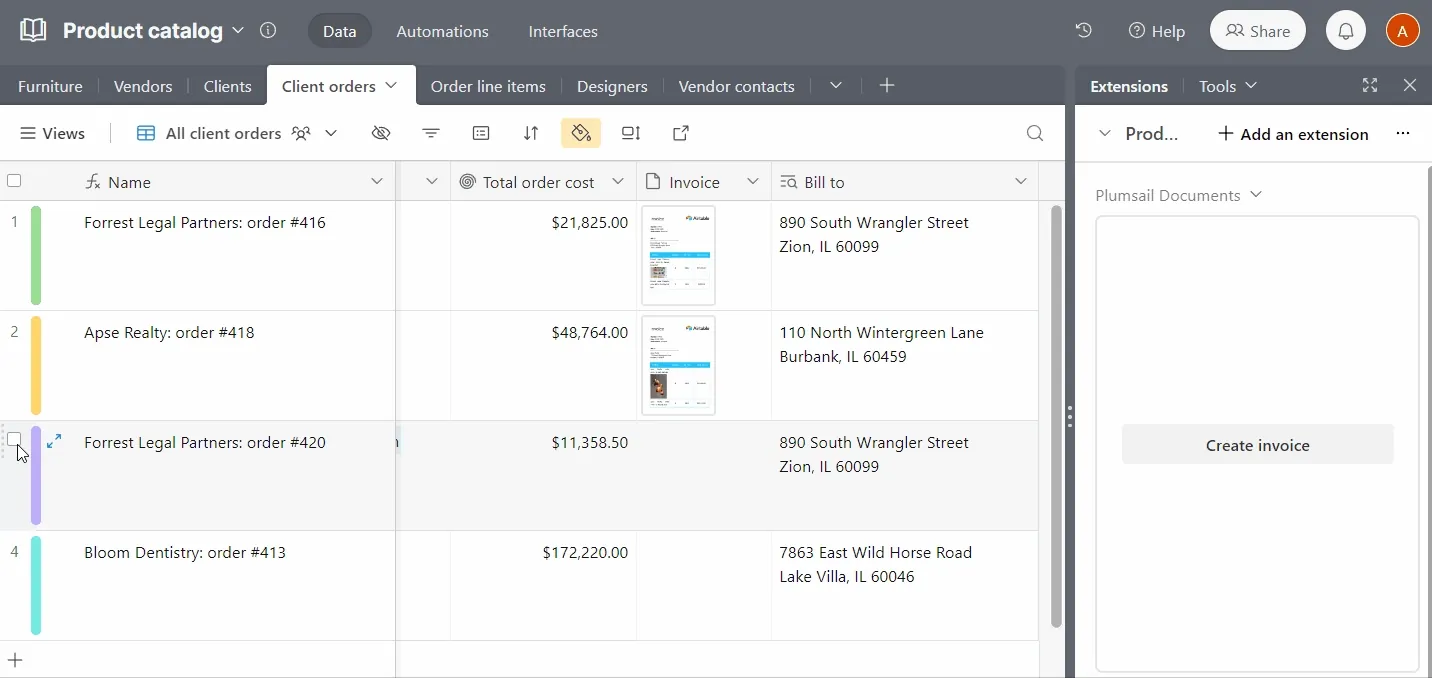Open the Sort icon
The height and width of the screenshot is (678, 1432).
531,133
